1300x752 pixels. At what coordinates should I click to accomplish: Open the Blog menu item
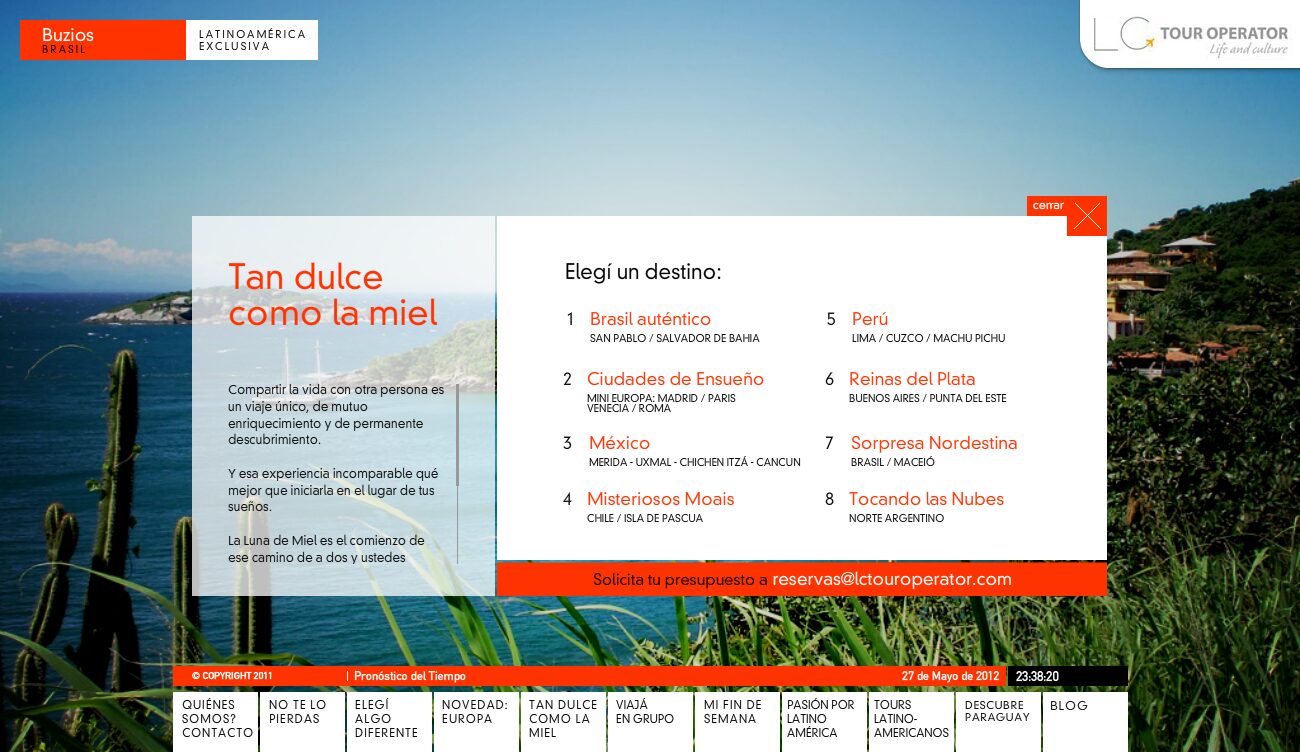point(1085,719)
